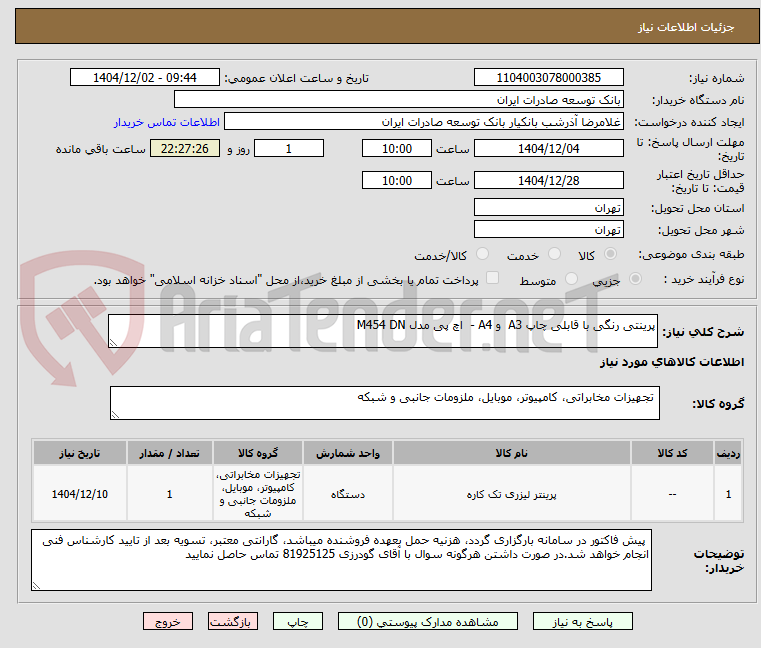This screenshot has width=761, height=648.
Task: Click the delivery province field تهران
Action: pyautogui.click(x=548, y=208)
